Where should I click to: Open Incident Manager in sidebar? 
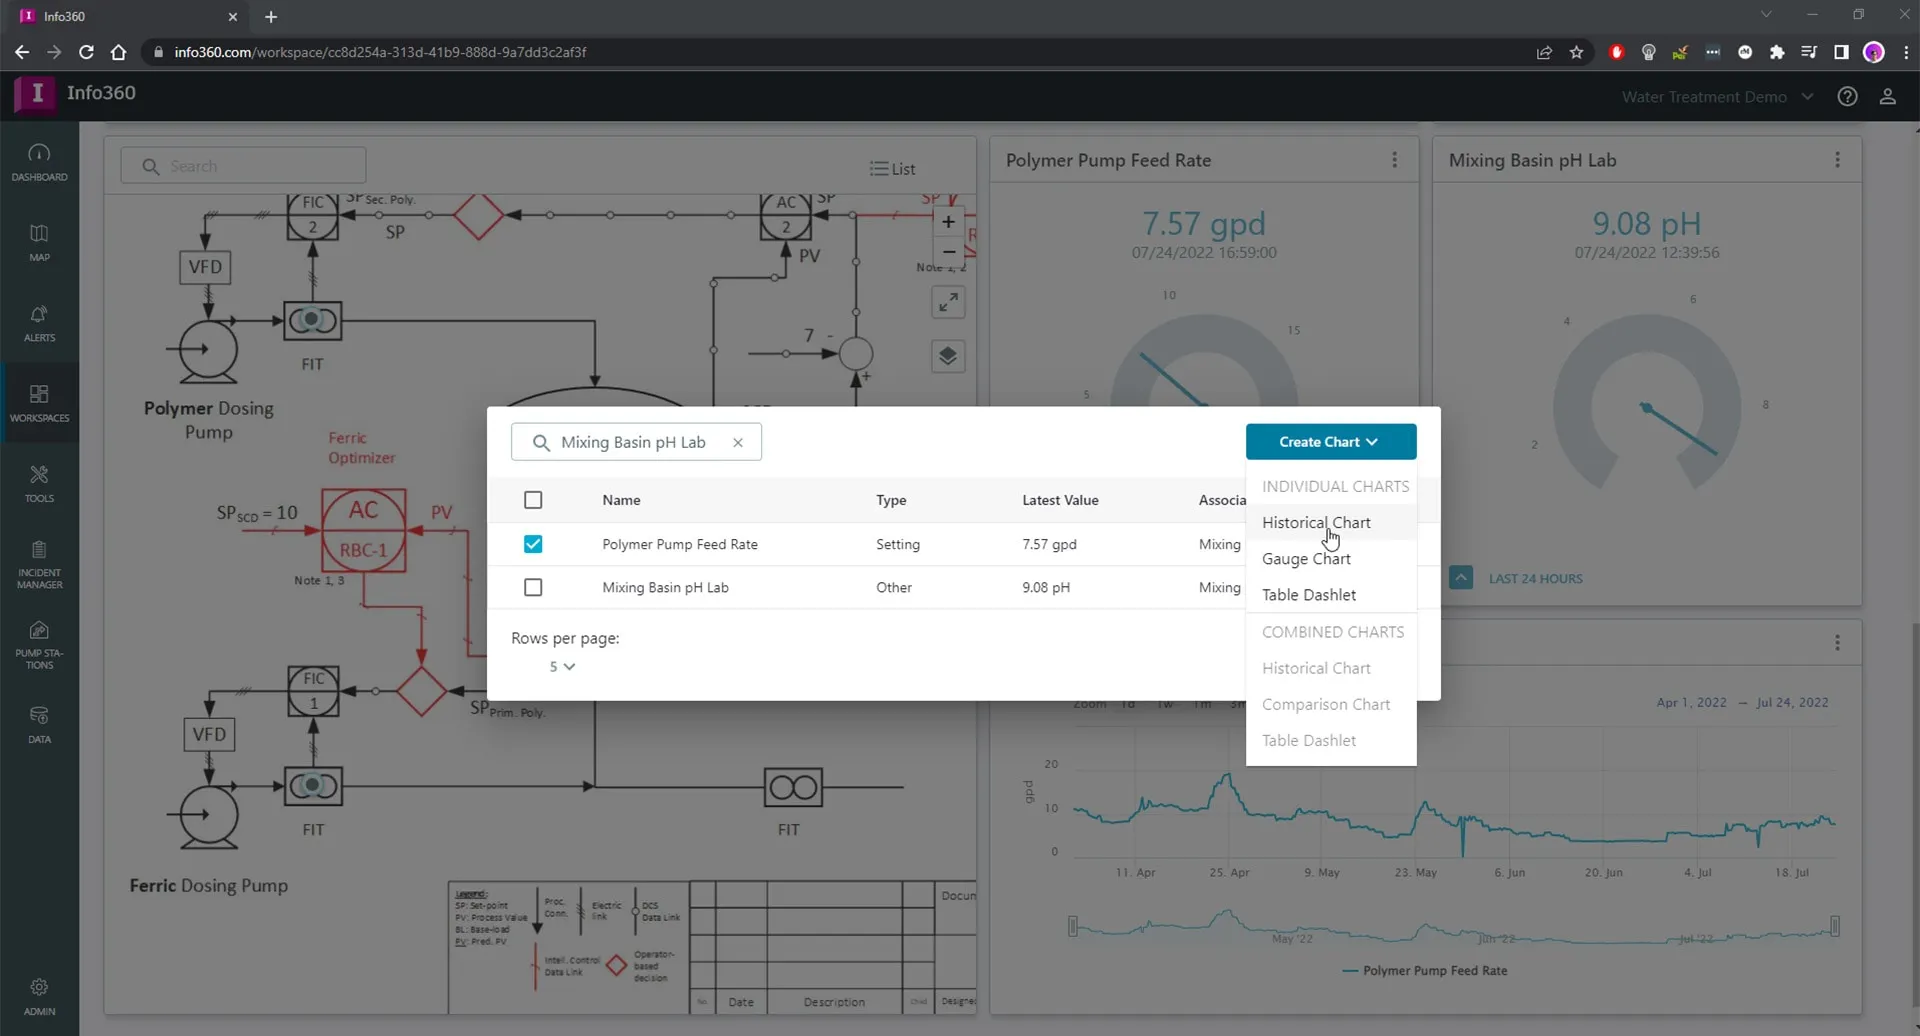point(39,563)
